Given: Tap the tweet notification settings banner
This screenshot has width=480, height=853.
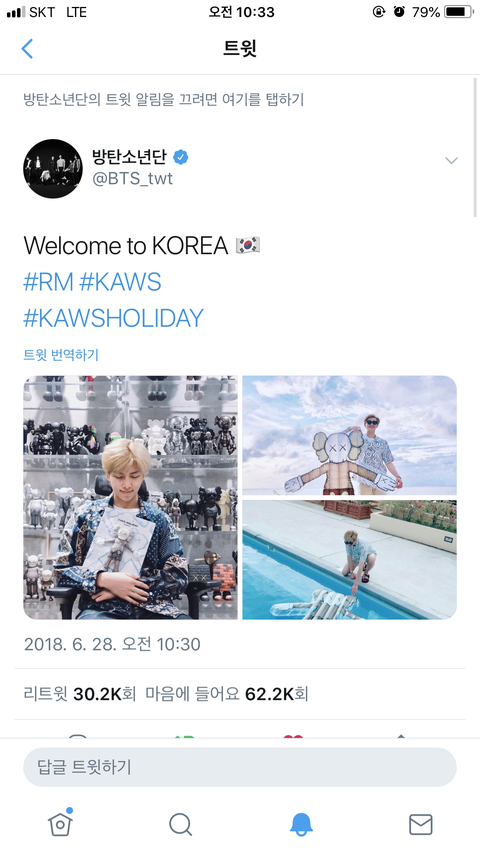Looking at the screenshot, I should (163, 100).
